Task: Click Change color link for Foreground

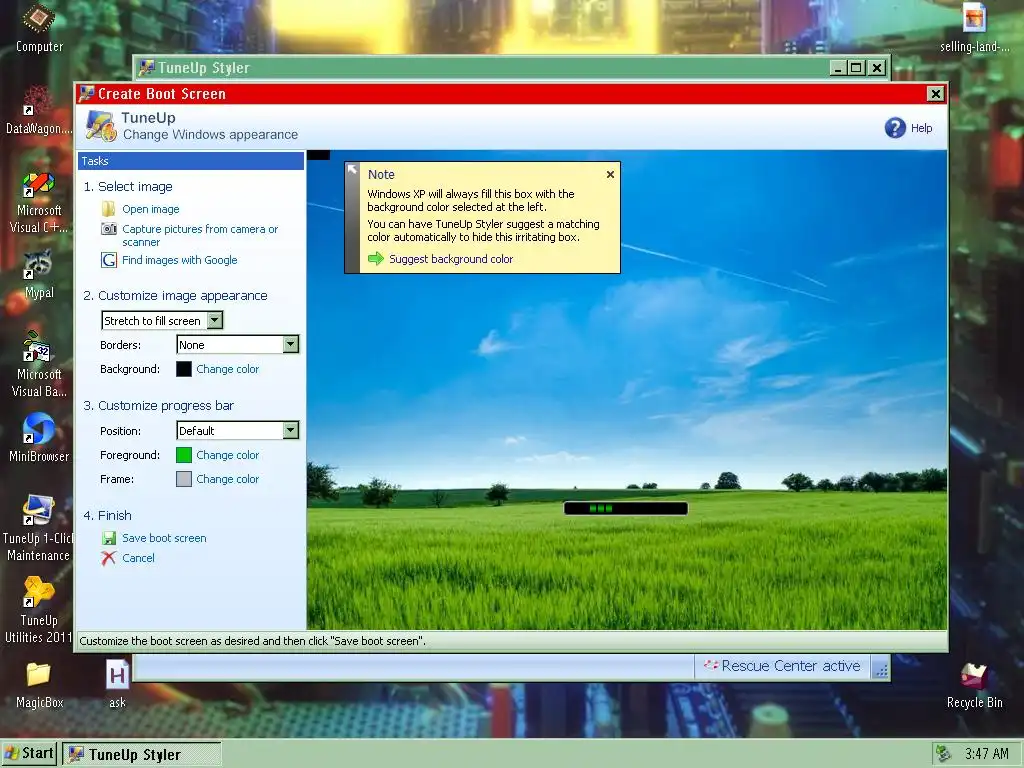Action: 227,455
